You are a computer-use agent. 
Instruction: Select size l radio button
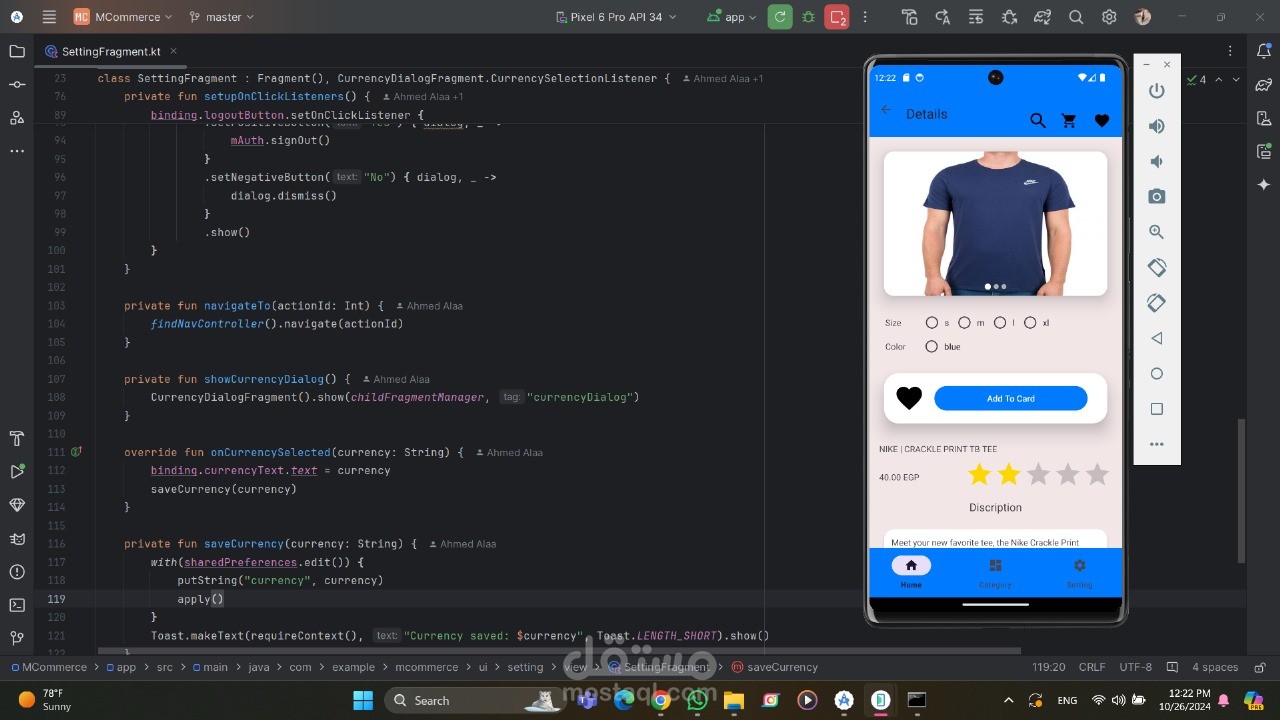pos(999,322)
